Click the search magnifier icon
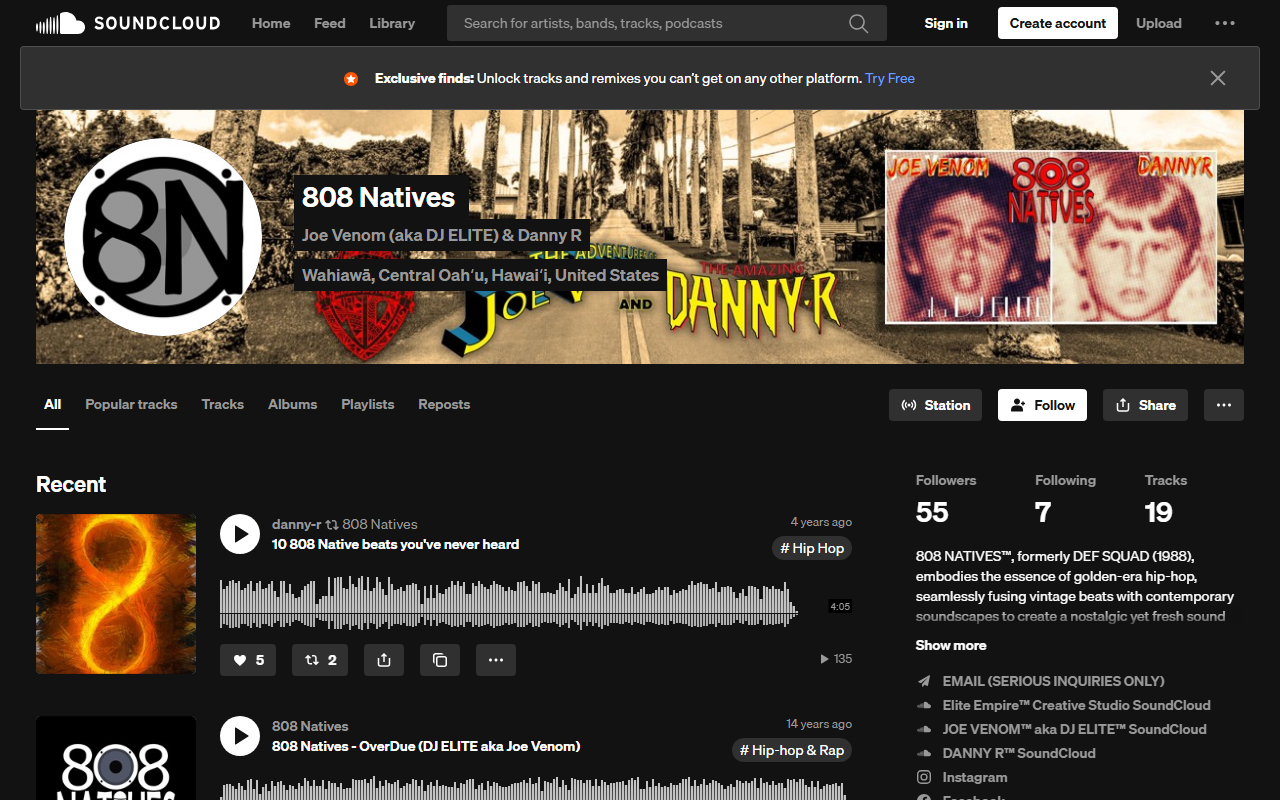The height and width of the screenshot is (800, 1280). pyautogui.click(x=858, y=23)
